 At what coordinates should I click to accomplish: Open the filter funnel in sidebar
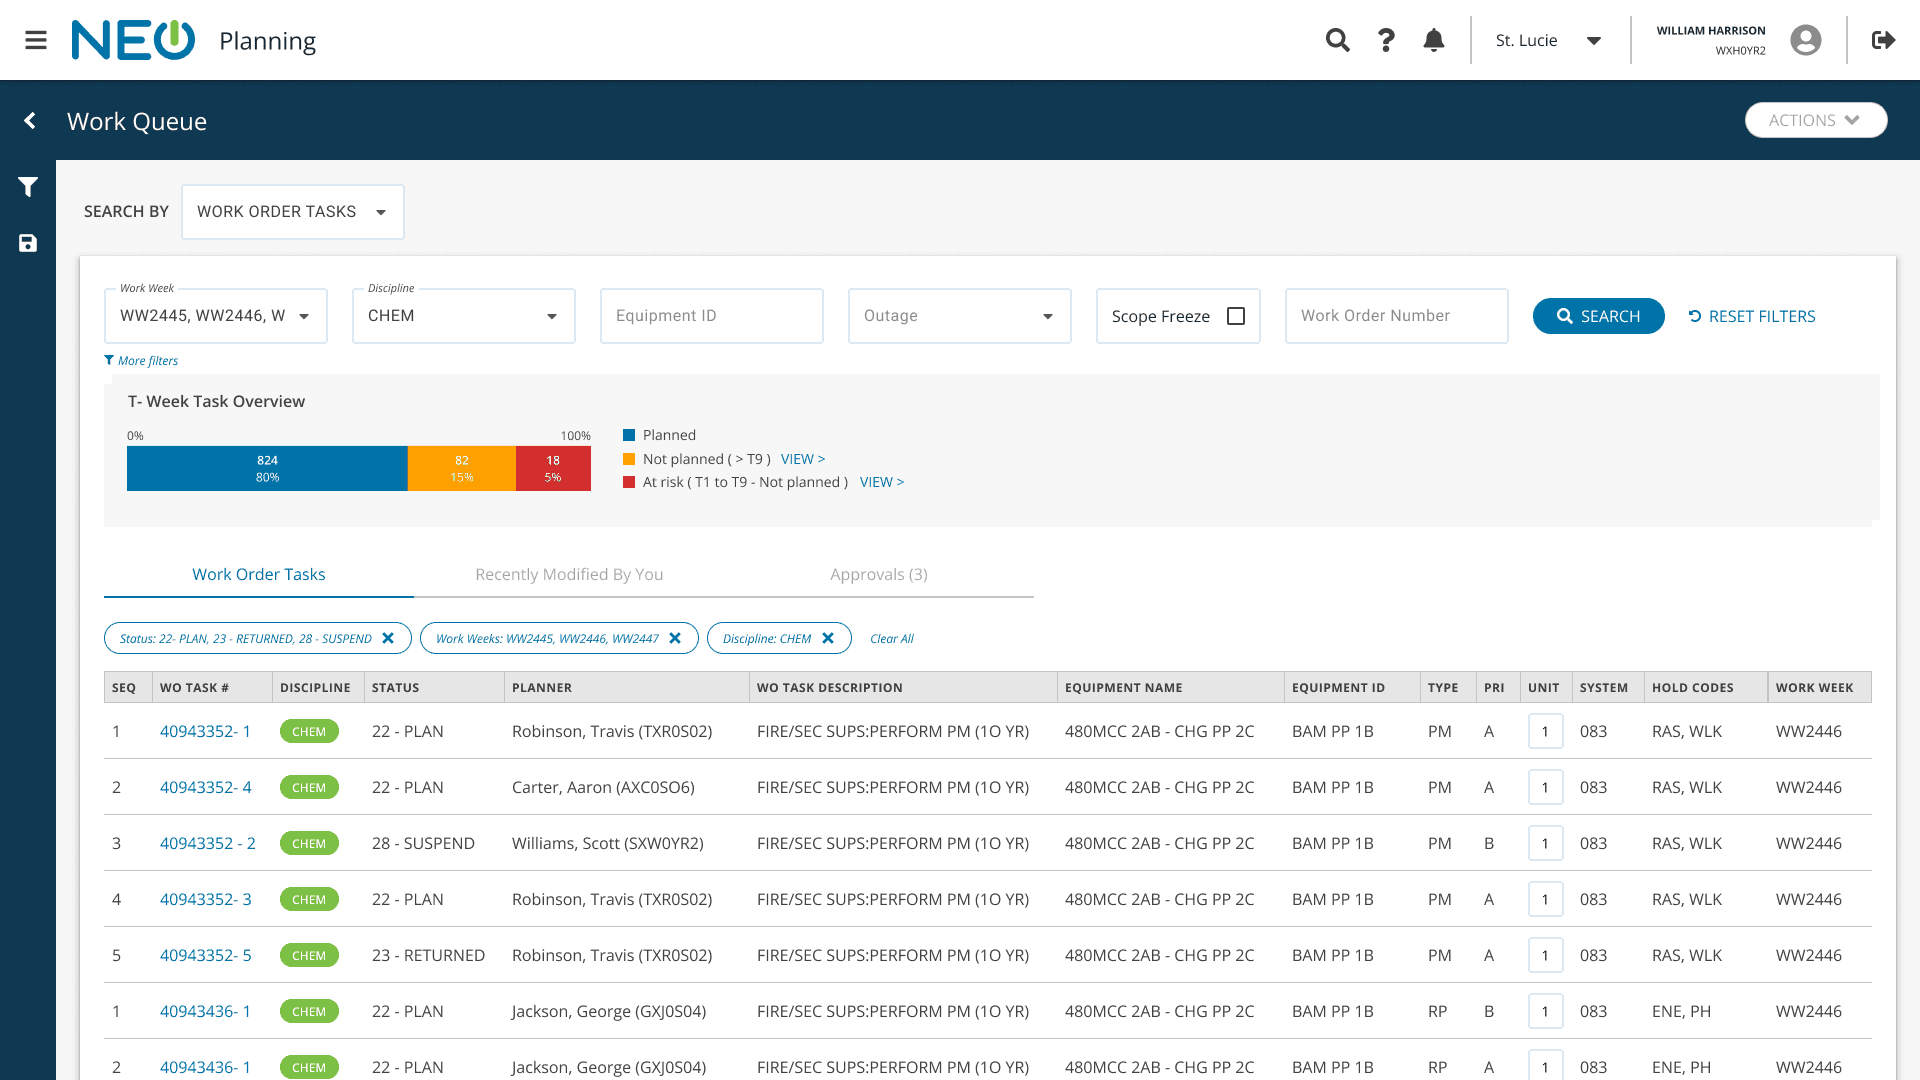point(28,187)
